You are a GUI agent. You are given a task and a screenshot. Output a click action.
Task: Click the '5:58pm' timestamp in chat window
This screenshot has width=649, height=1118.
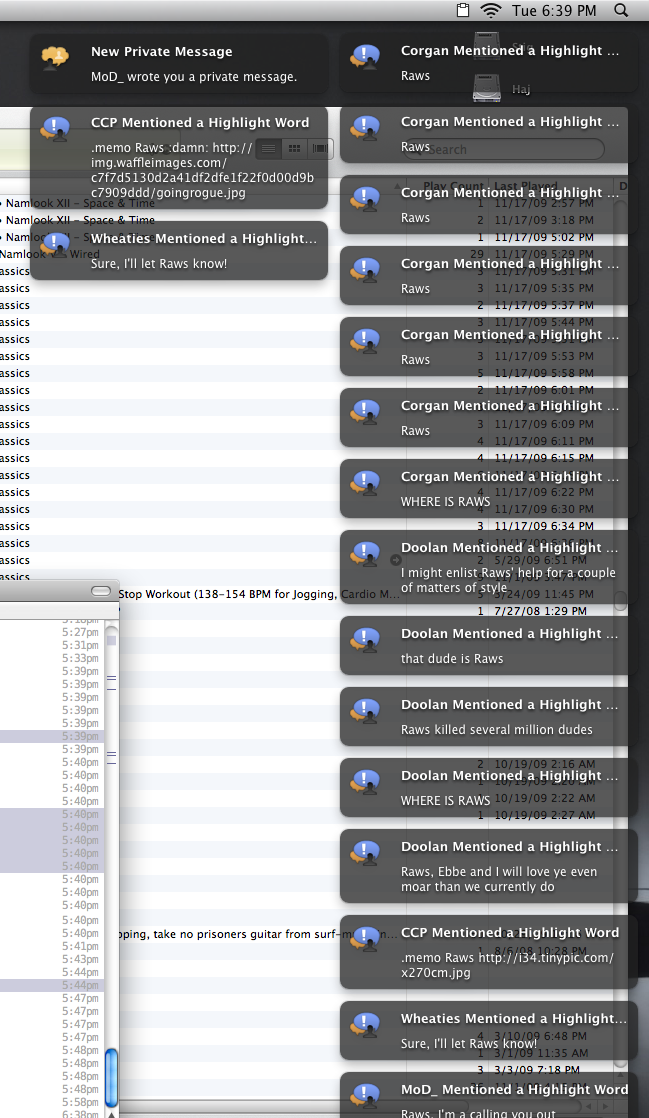click(80, 1102)
